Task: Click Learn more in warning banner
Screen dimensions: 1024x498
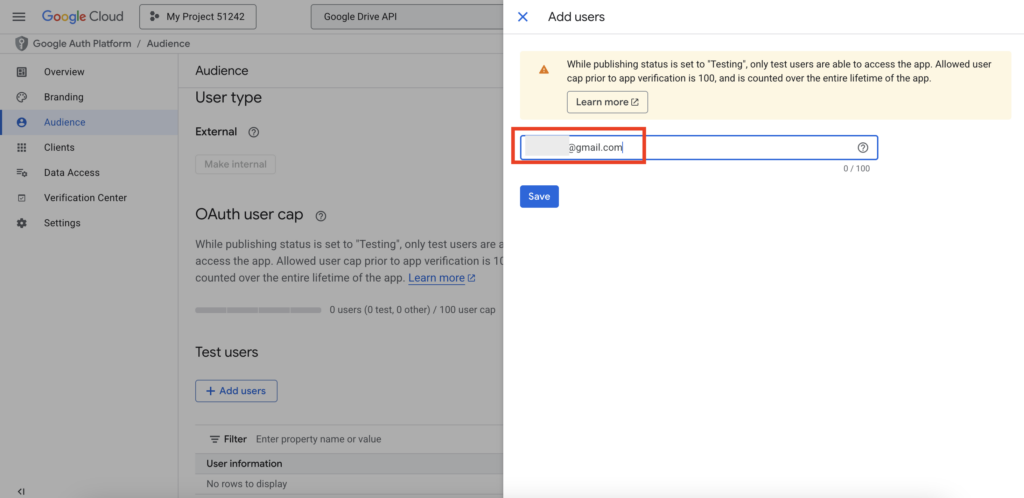Action: tap(607, 102)
